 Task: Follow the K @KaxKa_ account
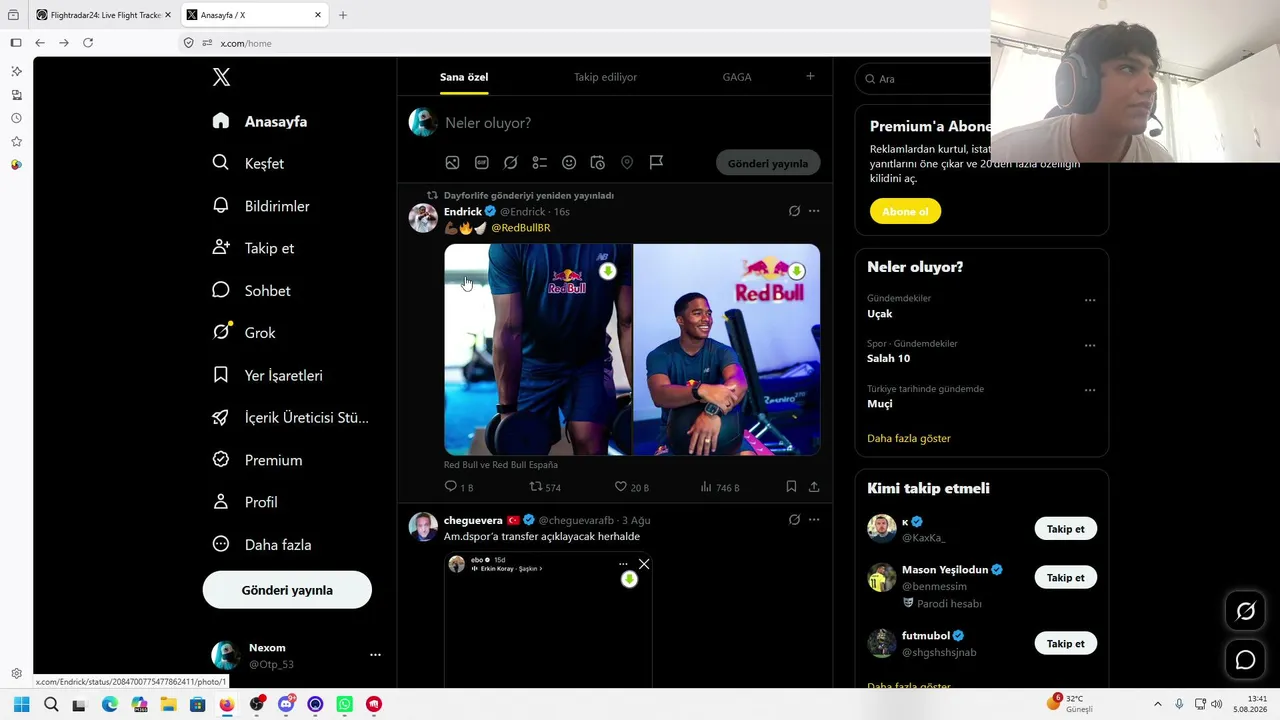(1065, 529)
